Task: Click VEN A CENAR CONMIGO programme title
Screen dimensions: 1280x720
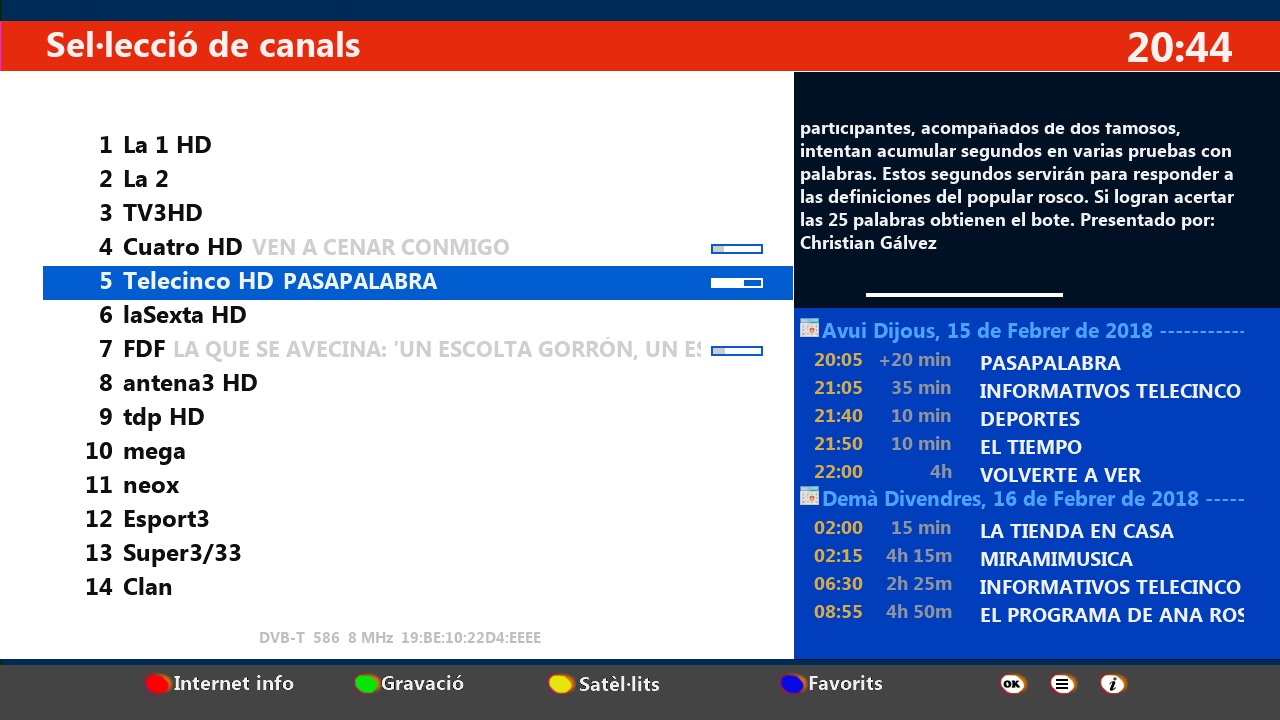Action: pyautogui.click(x=381, y=247)
